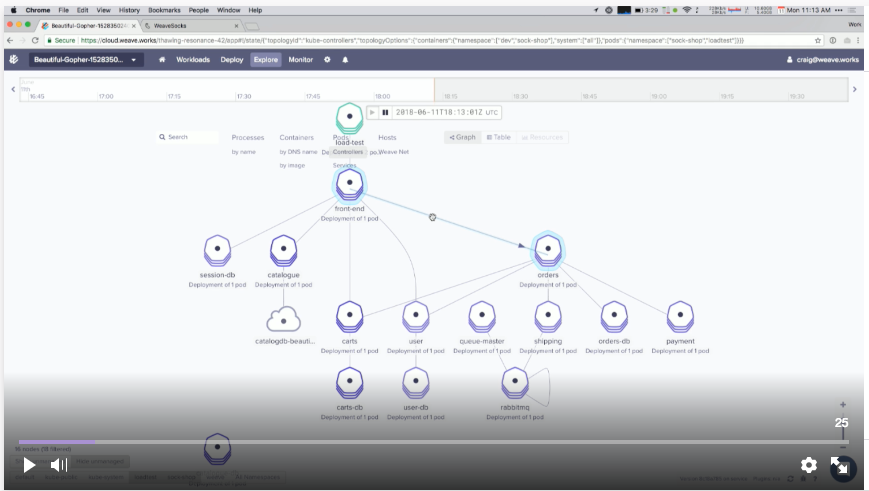Open video player settings gear
The width and height of the screenshot is (869, 491).
tap(809, 465)
